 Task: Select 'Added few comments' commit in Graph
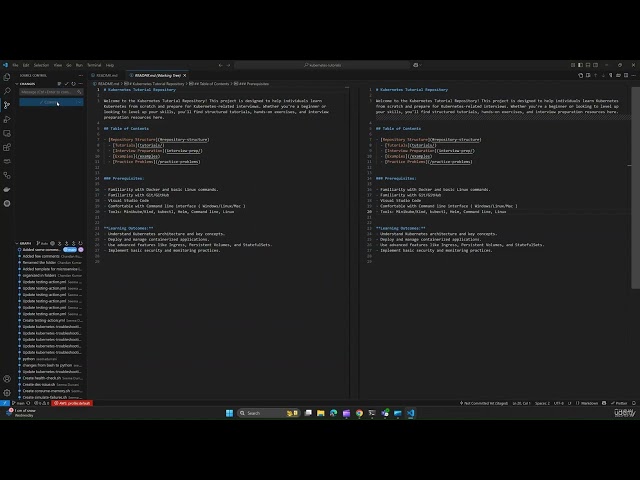pos(52,256)
